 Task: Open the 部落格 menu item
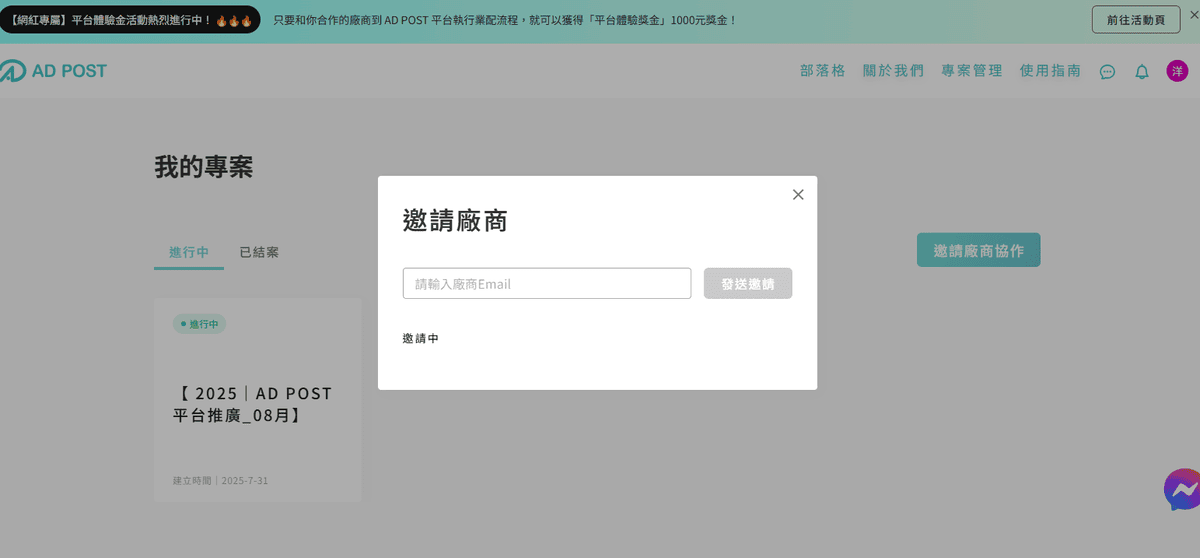[822, 71]
